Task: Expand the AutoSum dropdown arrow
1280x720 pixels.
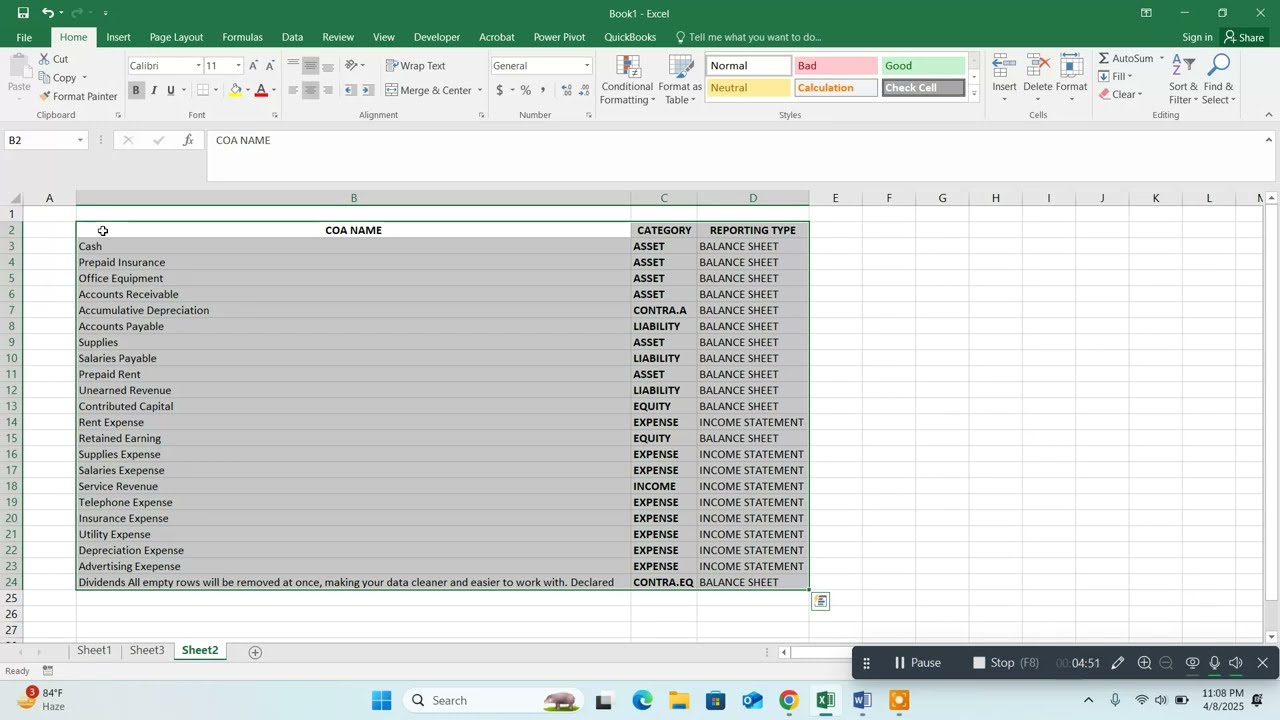Action: (1161, 59)
